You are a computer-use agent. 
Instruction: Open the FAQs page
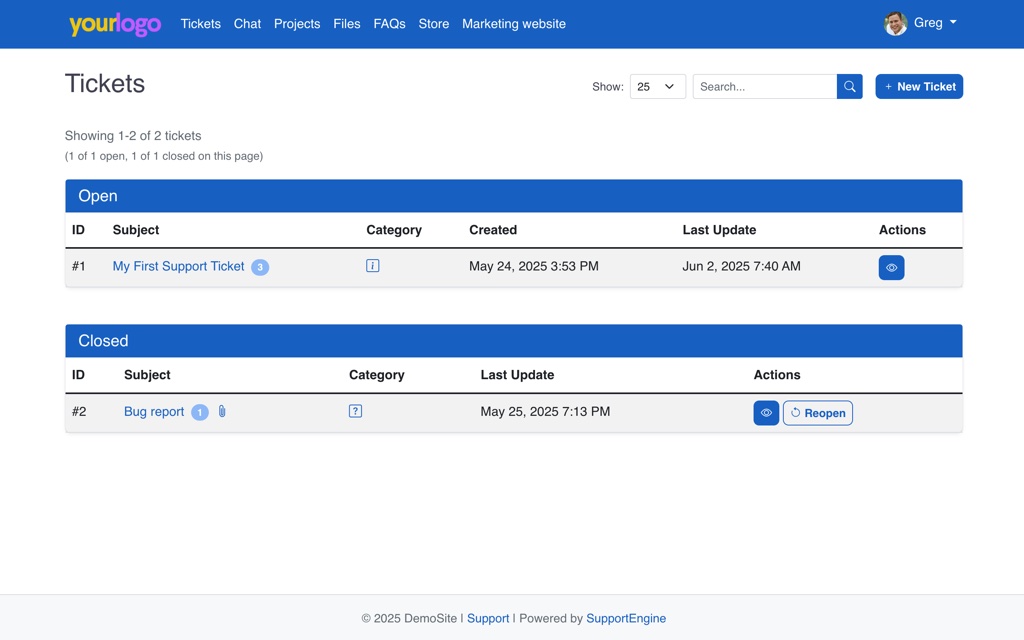point(389,24)
